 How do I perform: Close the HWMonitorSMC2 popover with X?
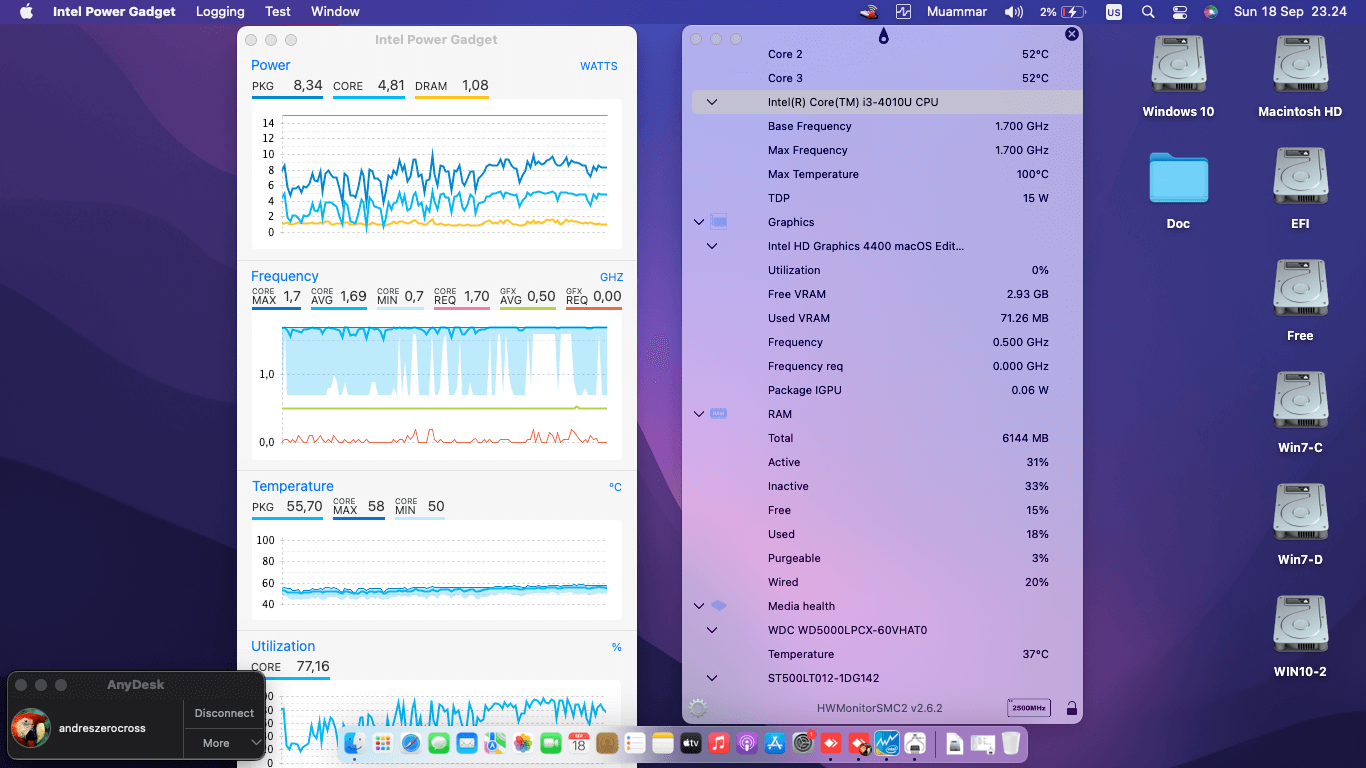tap(1072, 34)
